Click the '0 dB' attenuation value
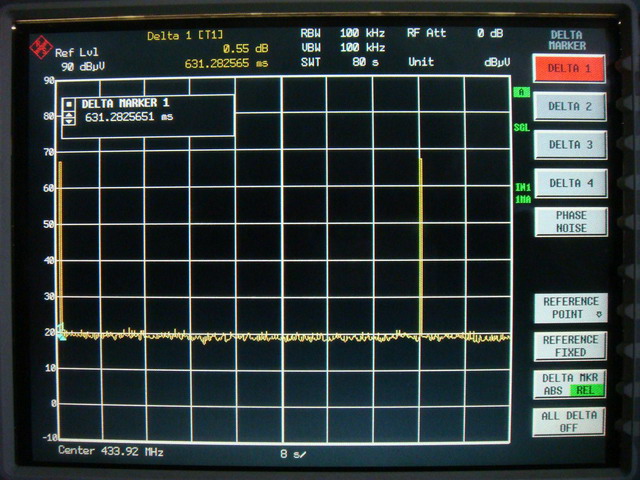640x480 pixels. (x=490, y=33)
